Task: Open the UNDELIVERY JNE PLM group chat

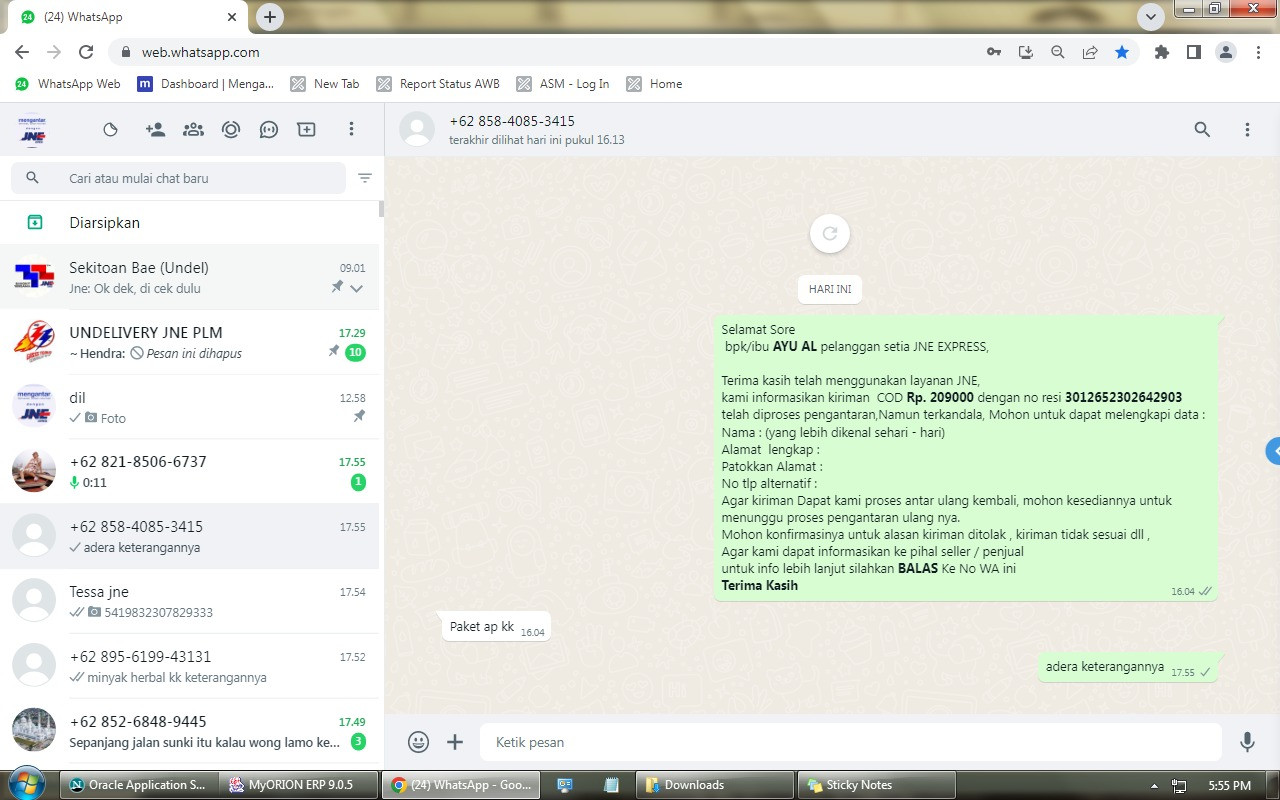Action: click(190, 342)
